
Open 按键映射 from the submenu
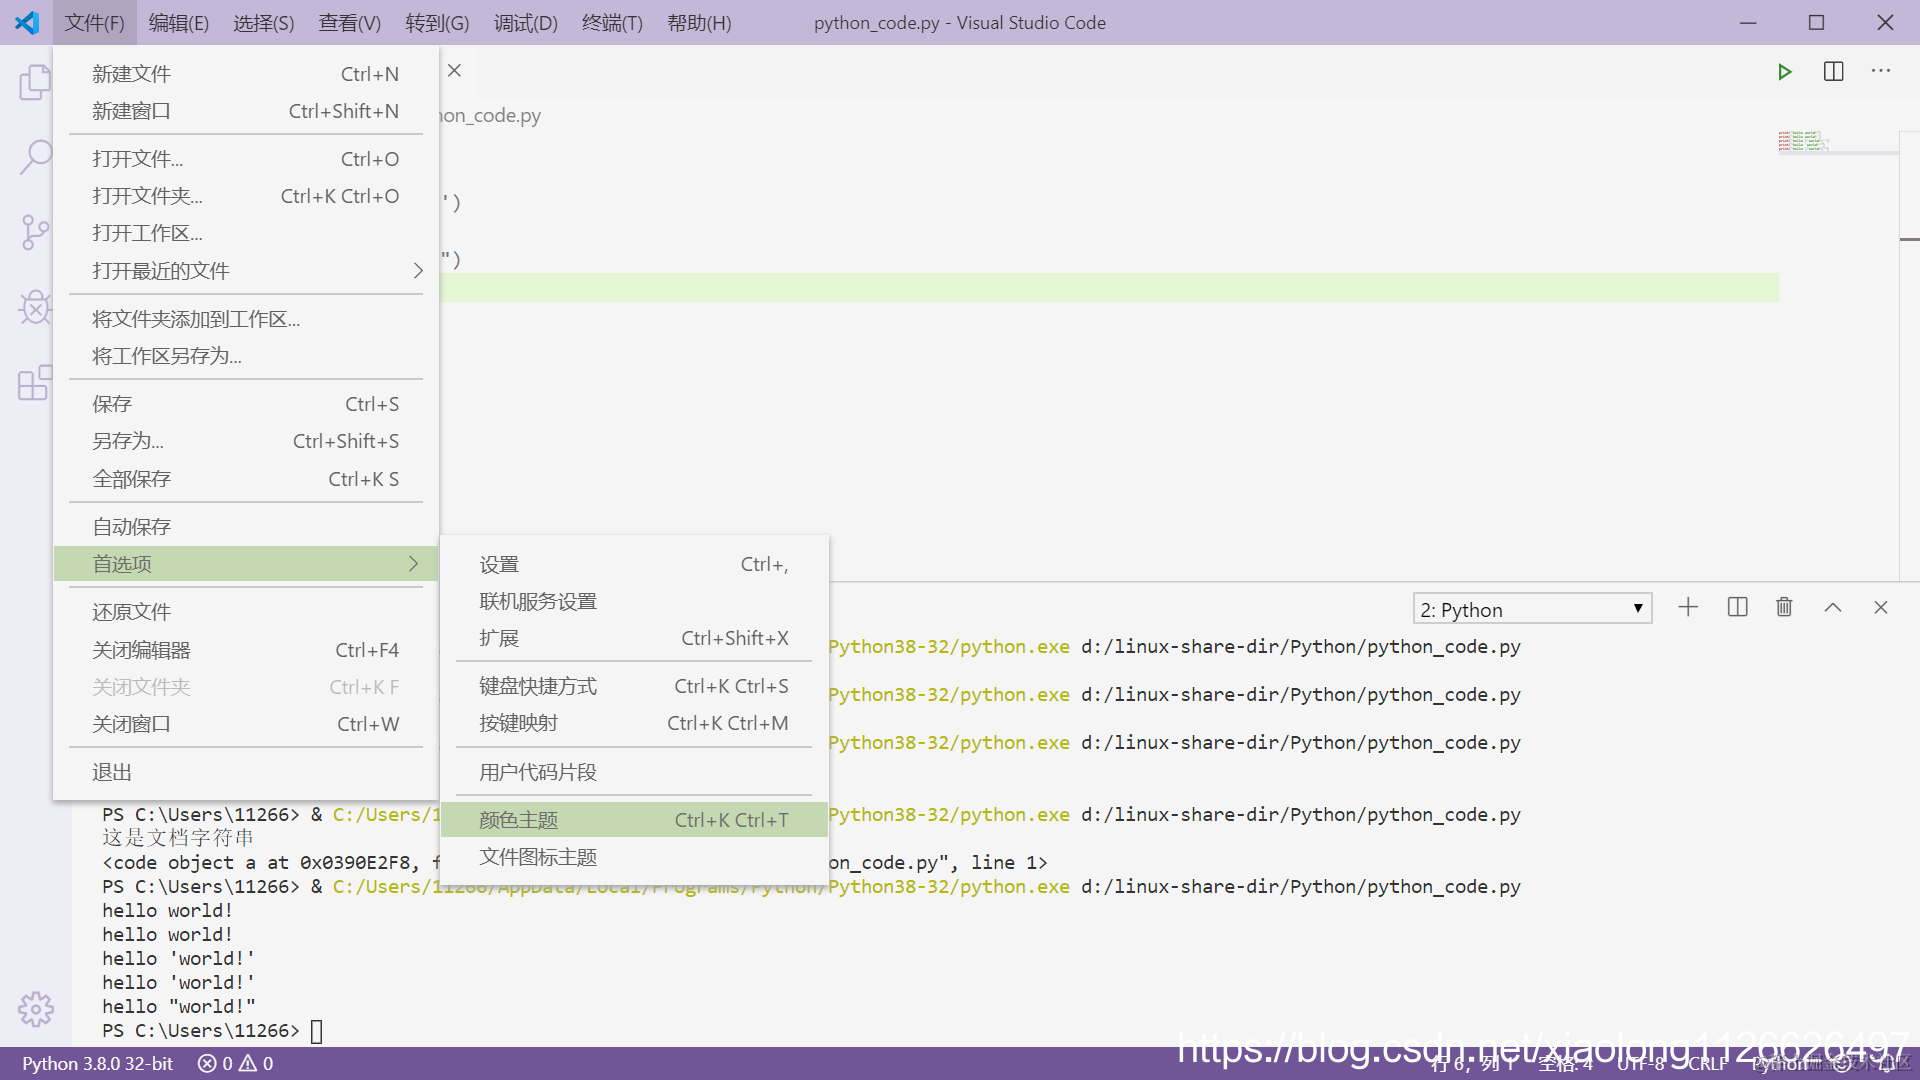coord(634,723)
